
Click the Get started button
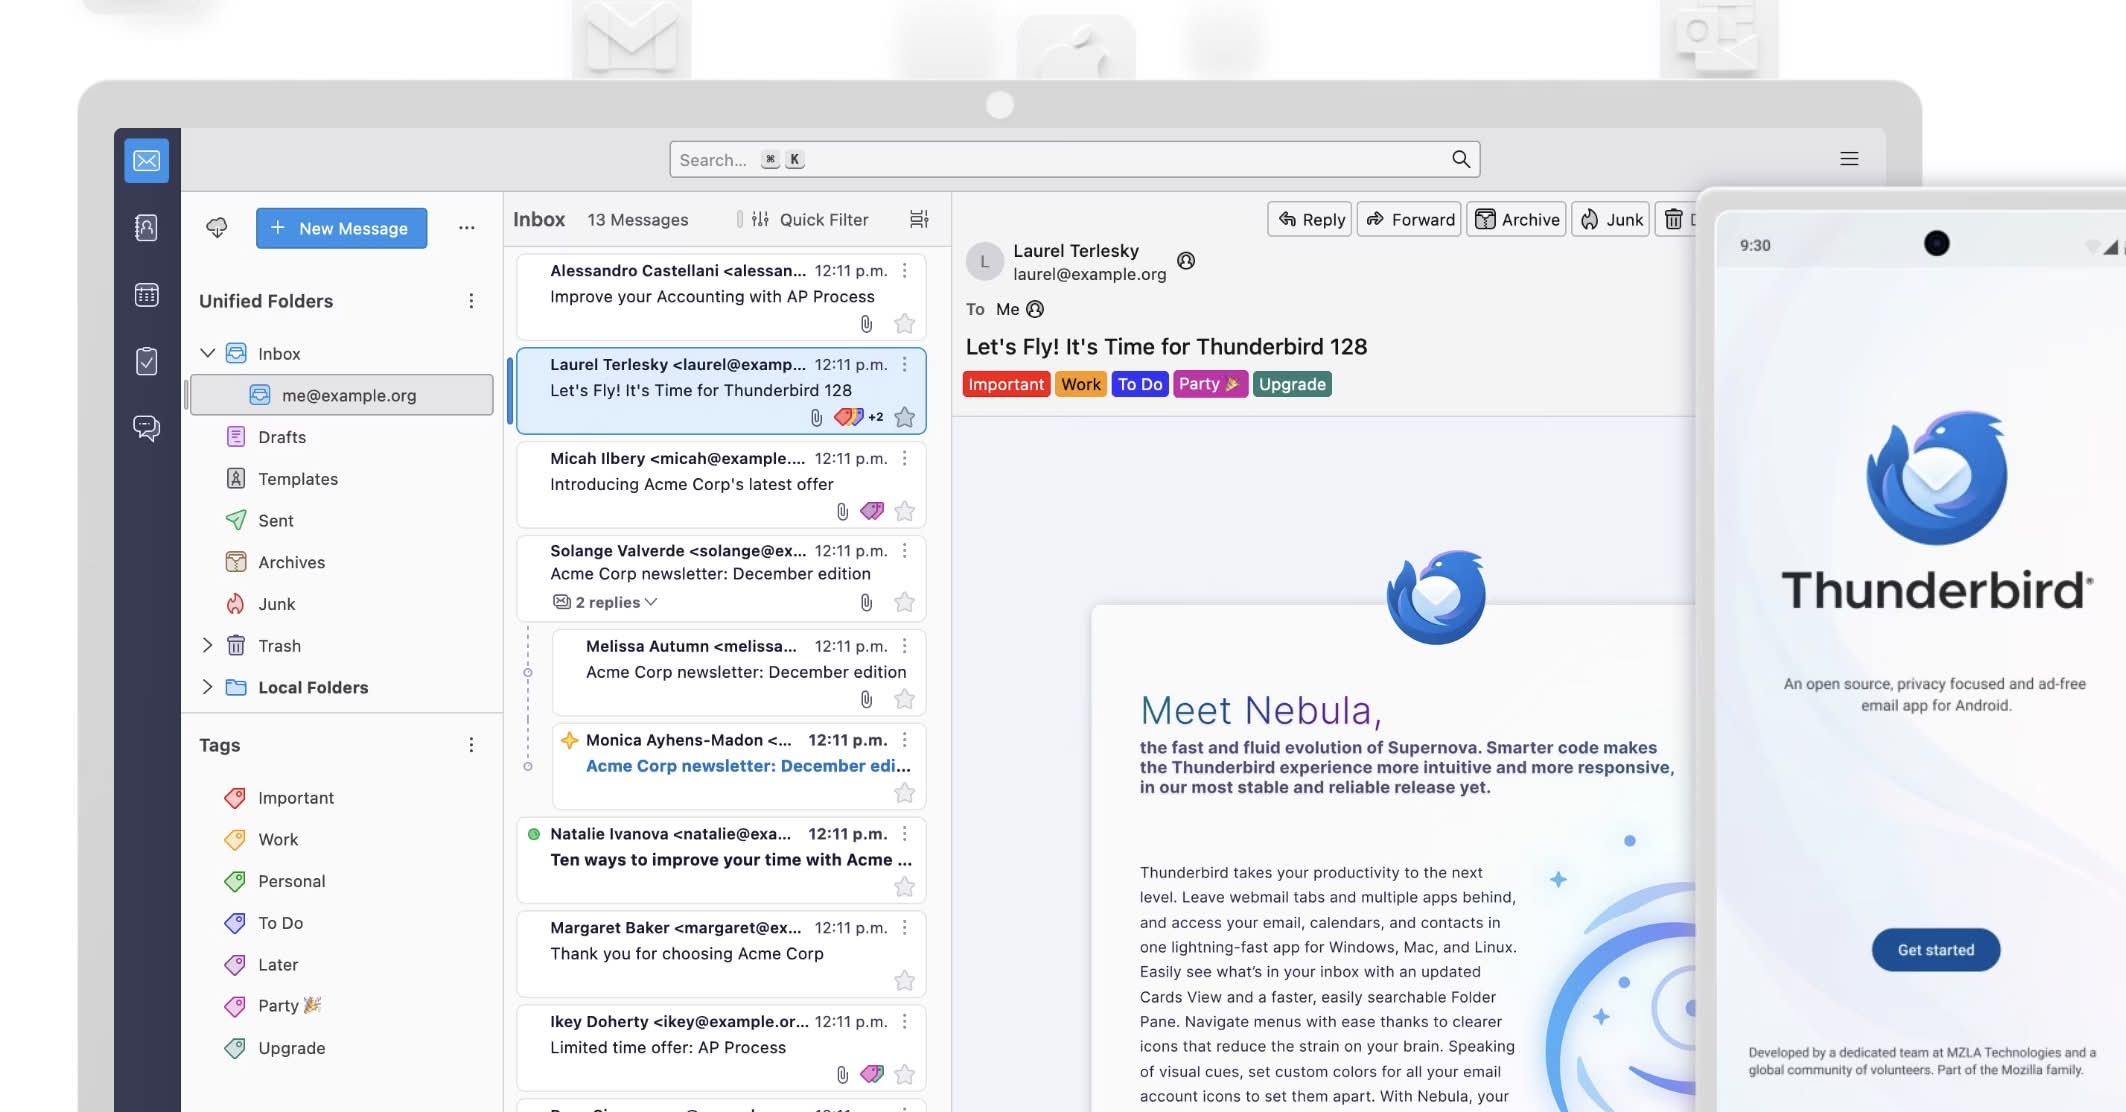tap(1935, 950)
